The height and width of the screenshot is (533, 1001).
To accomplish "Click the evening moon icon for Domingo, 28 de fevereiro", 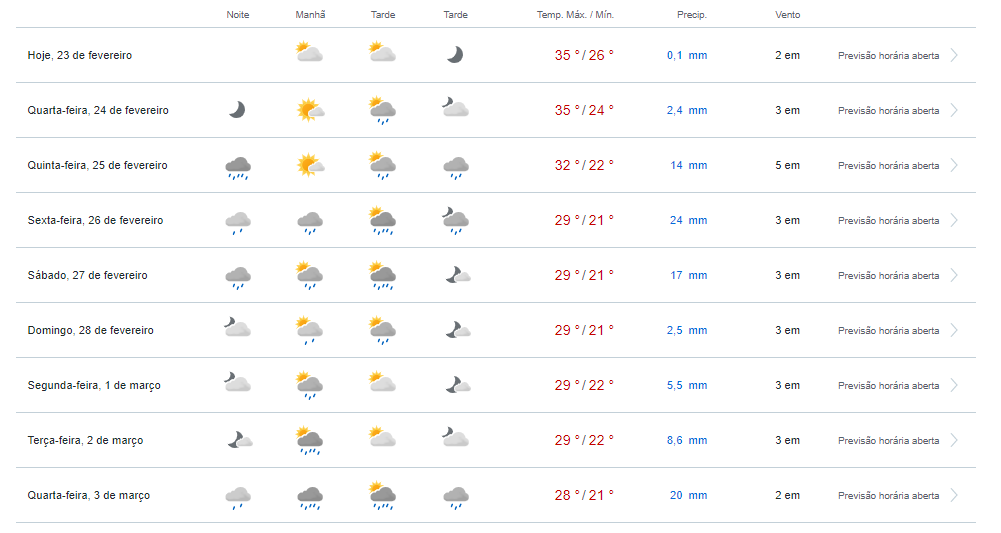I will pos(458,330).
